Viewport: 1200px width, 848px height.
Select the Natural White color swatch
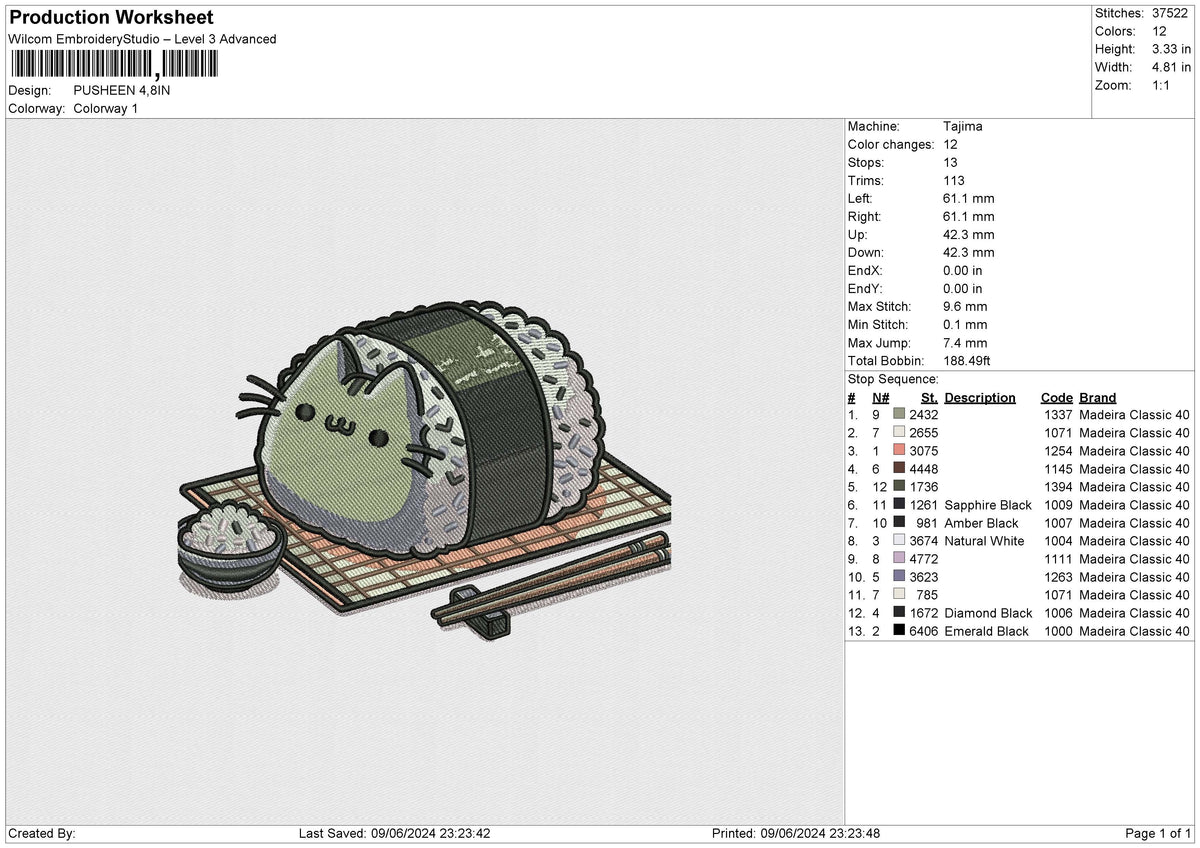point(899,541)
